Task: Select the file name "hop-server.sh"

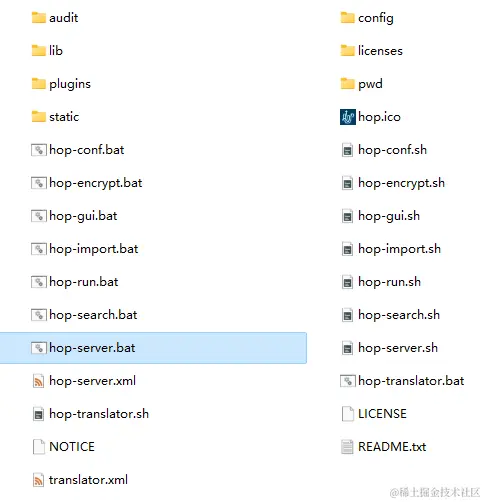Action: pos(398,348)
